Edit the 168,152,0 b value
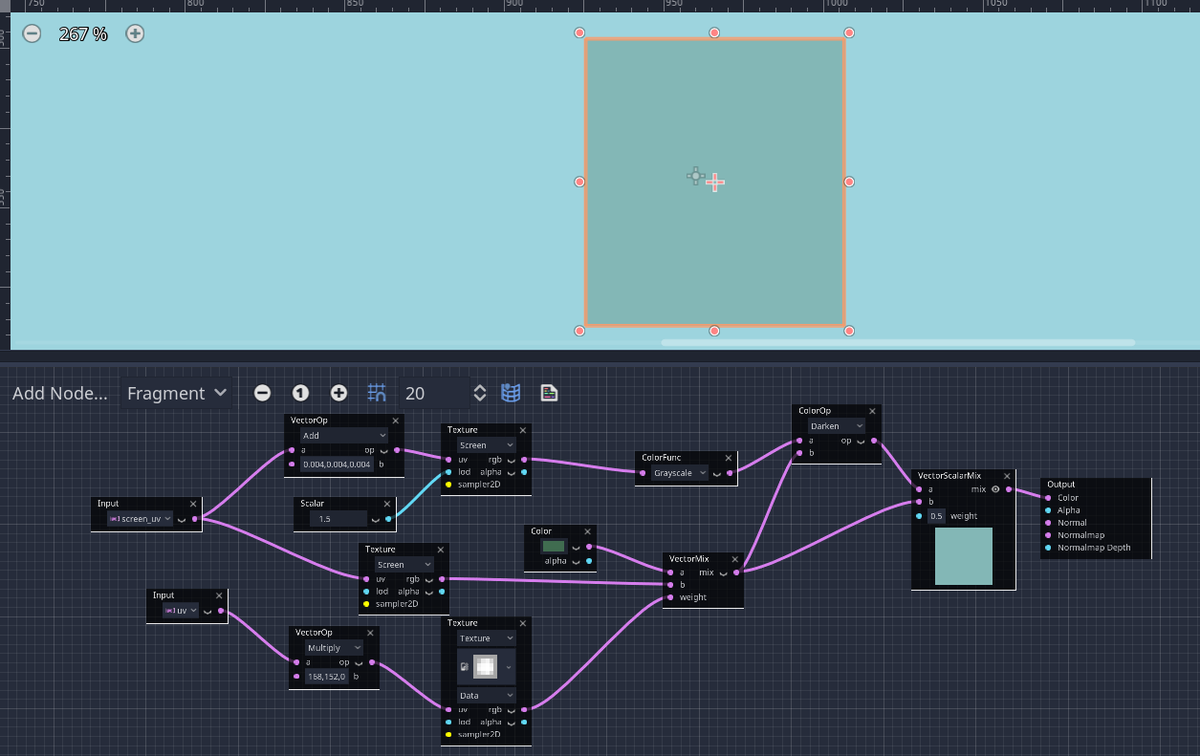 coord(327,677)
